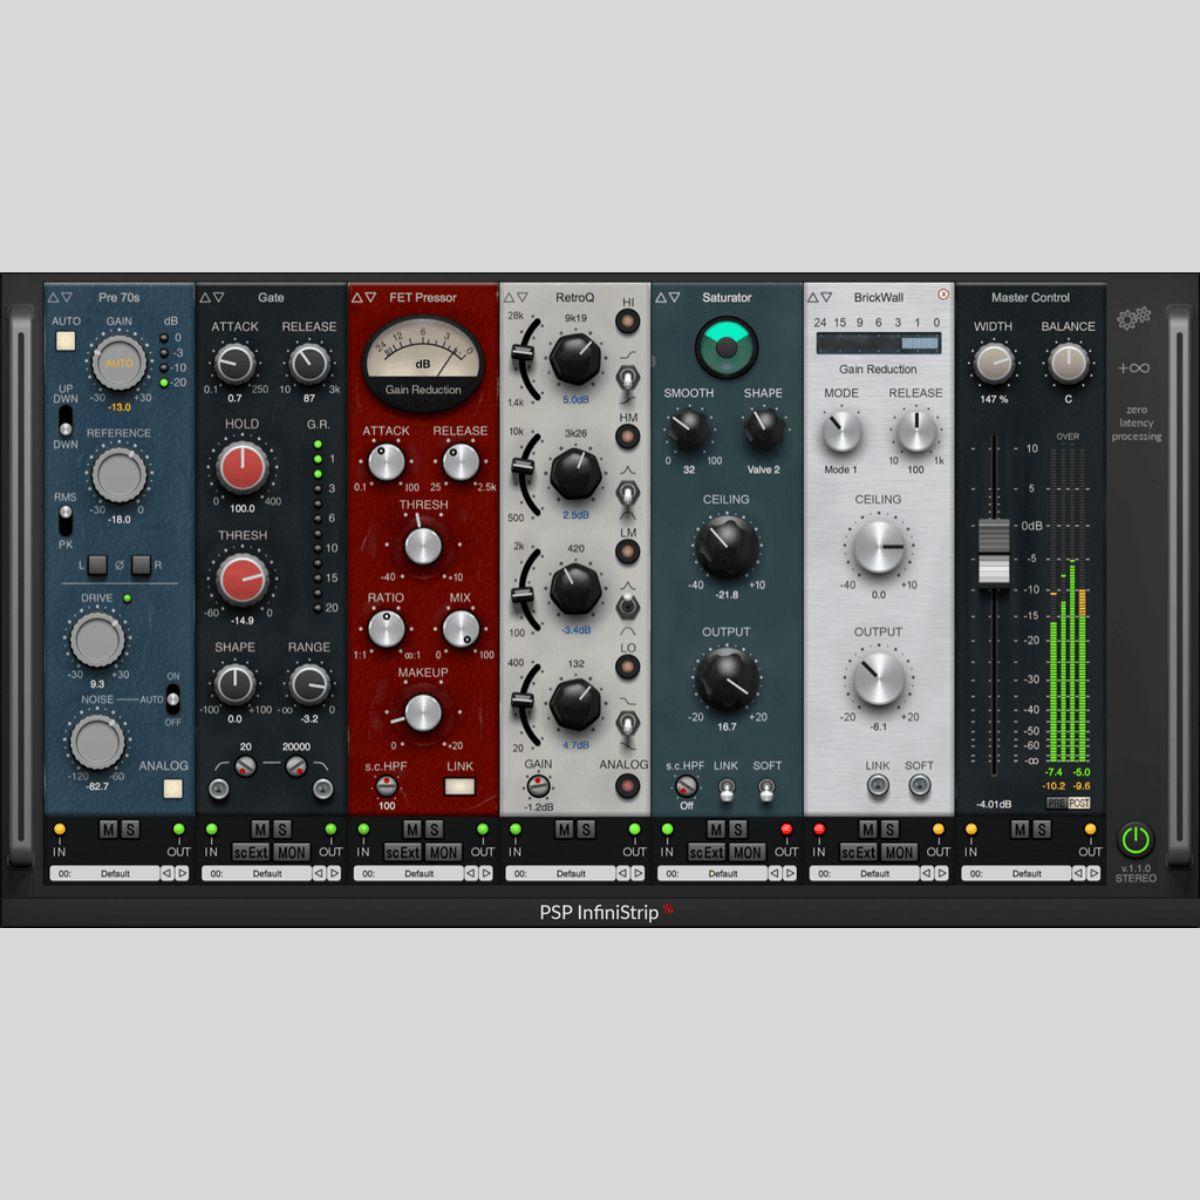The image size is (1200, 1200).
Task: Enable MON on the Gate module
Action: point(291,852)
